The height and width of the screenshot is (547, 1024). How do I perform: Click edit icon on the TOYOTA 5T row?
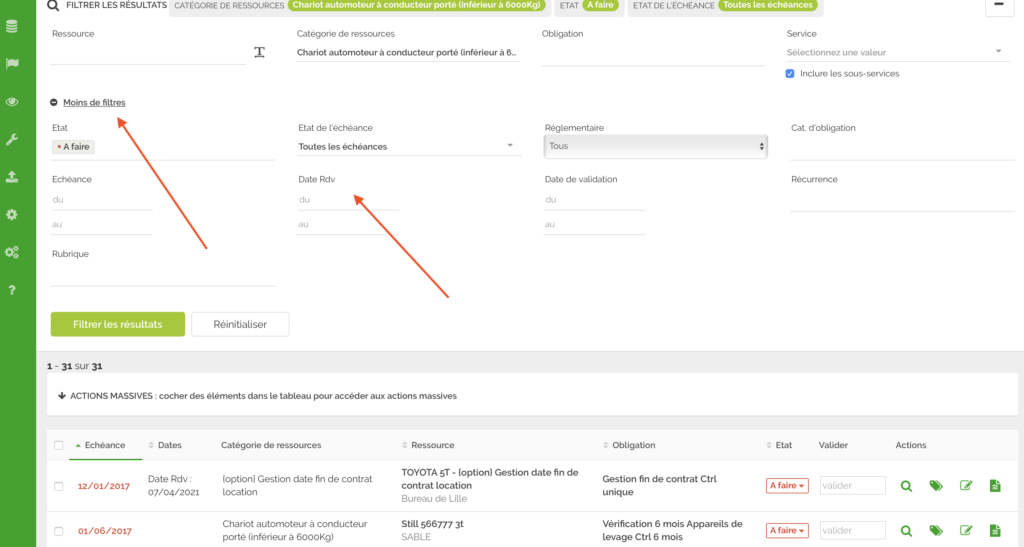click(x=966, y=486)
